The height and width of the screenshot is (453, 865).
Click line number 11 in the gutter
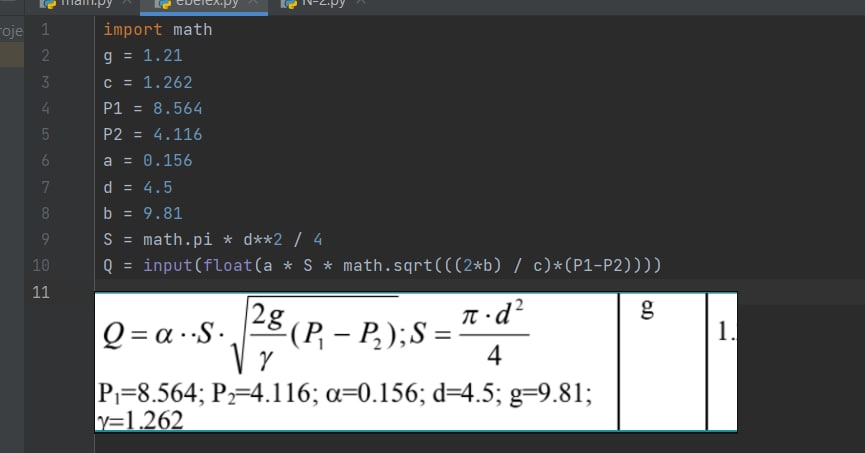pos(41,292)
